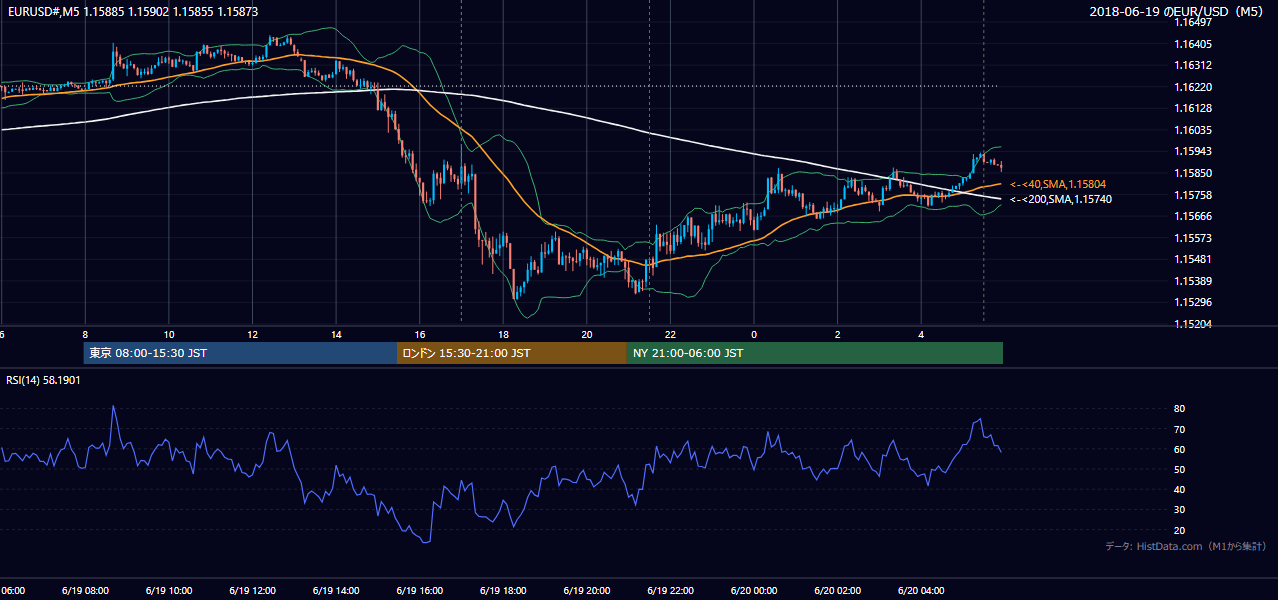Click the RSI scale value 70
This screenshot has width=1278, height=600.
click(x=1180, y=429)
